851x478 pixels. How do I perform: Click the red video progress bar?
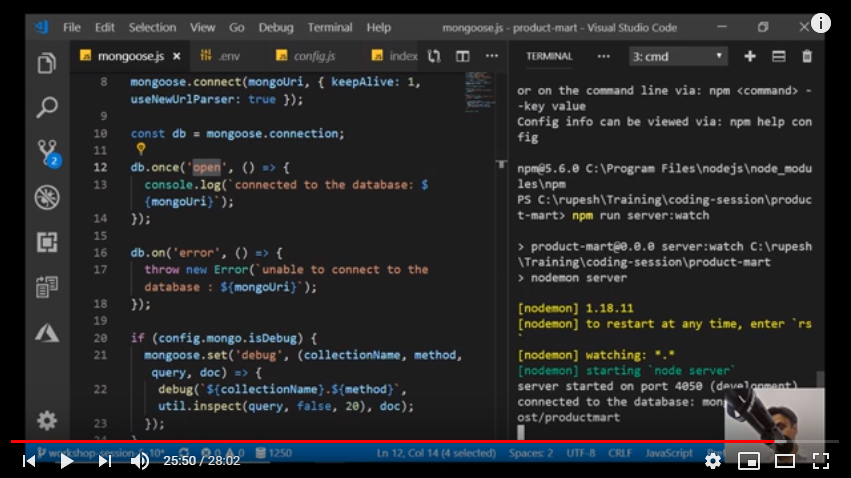pos(400,441)
